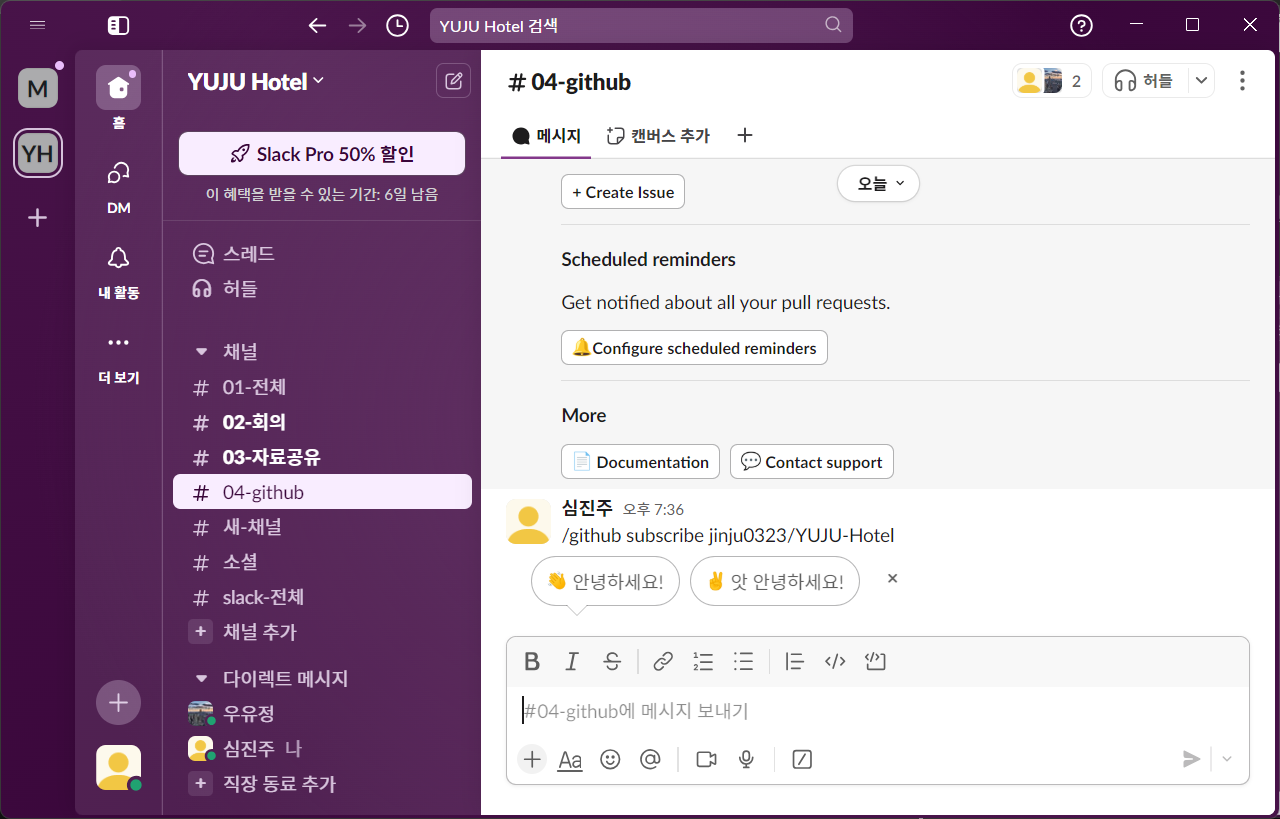Open history clock icon
The height and width of the screenshot is (819, 1280).
coord(397,26)
